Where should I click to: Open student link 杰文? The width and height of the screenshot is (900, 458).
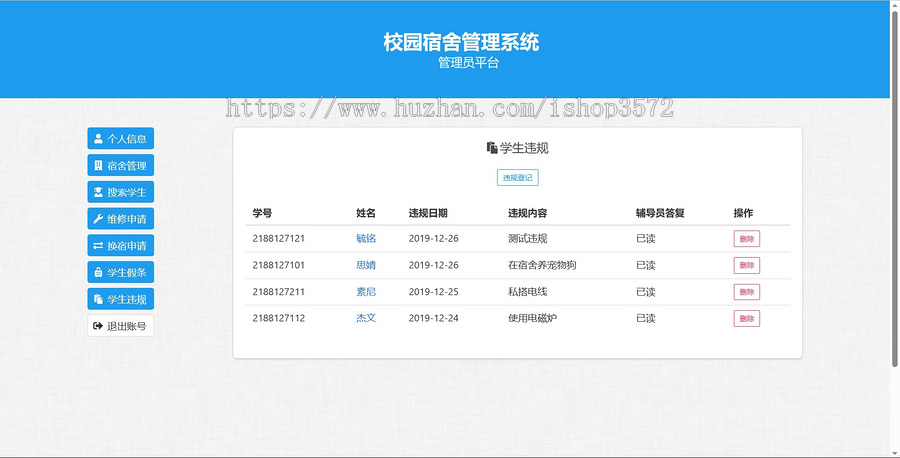[366, 318]
